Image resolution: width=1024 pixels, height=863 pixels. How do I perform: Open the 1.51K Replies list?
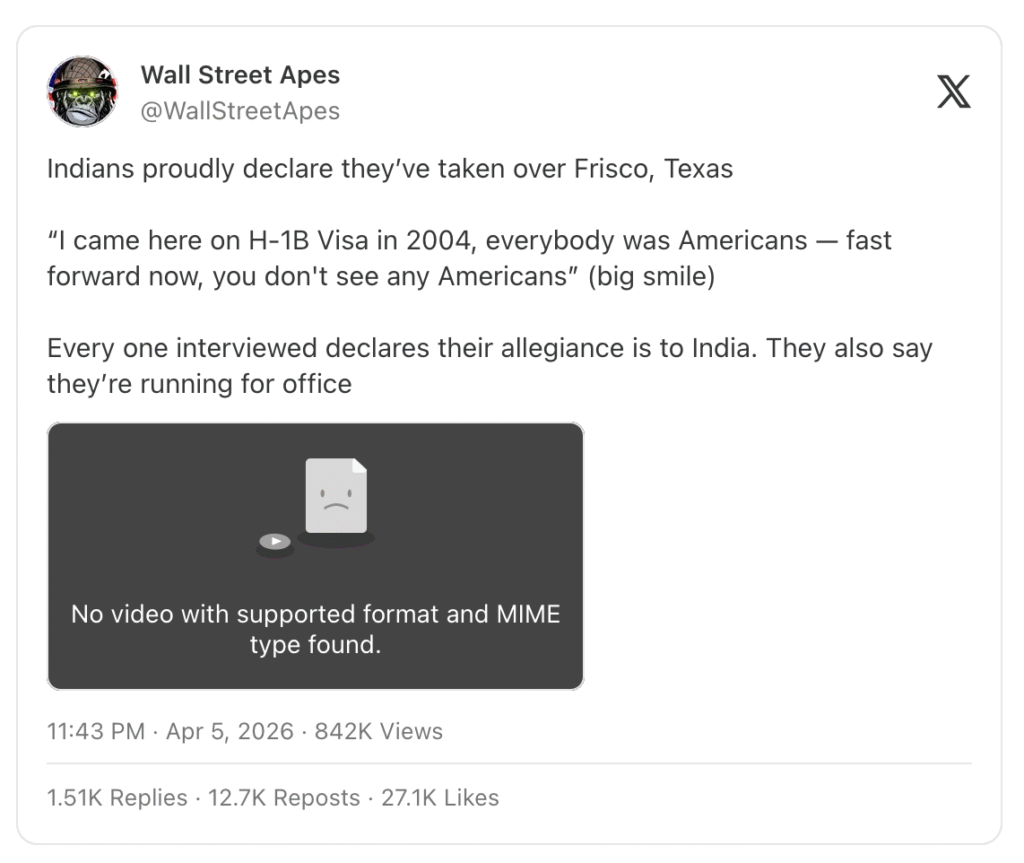click(x=117, y=797)
